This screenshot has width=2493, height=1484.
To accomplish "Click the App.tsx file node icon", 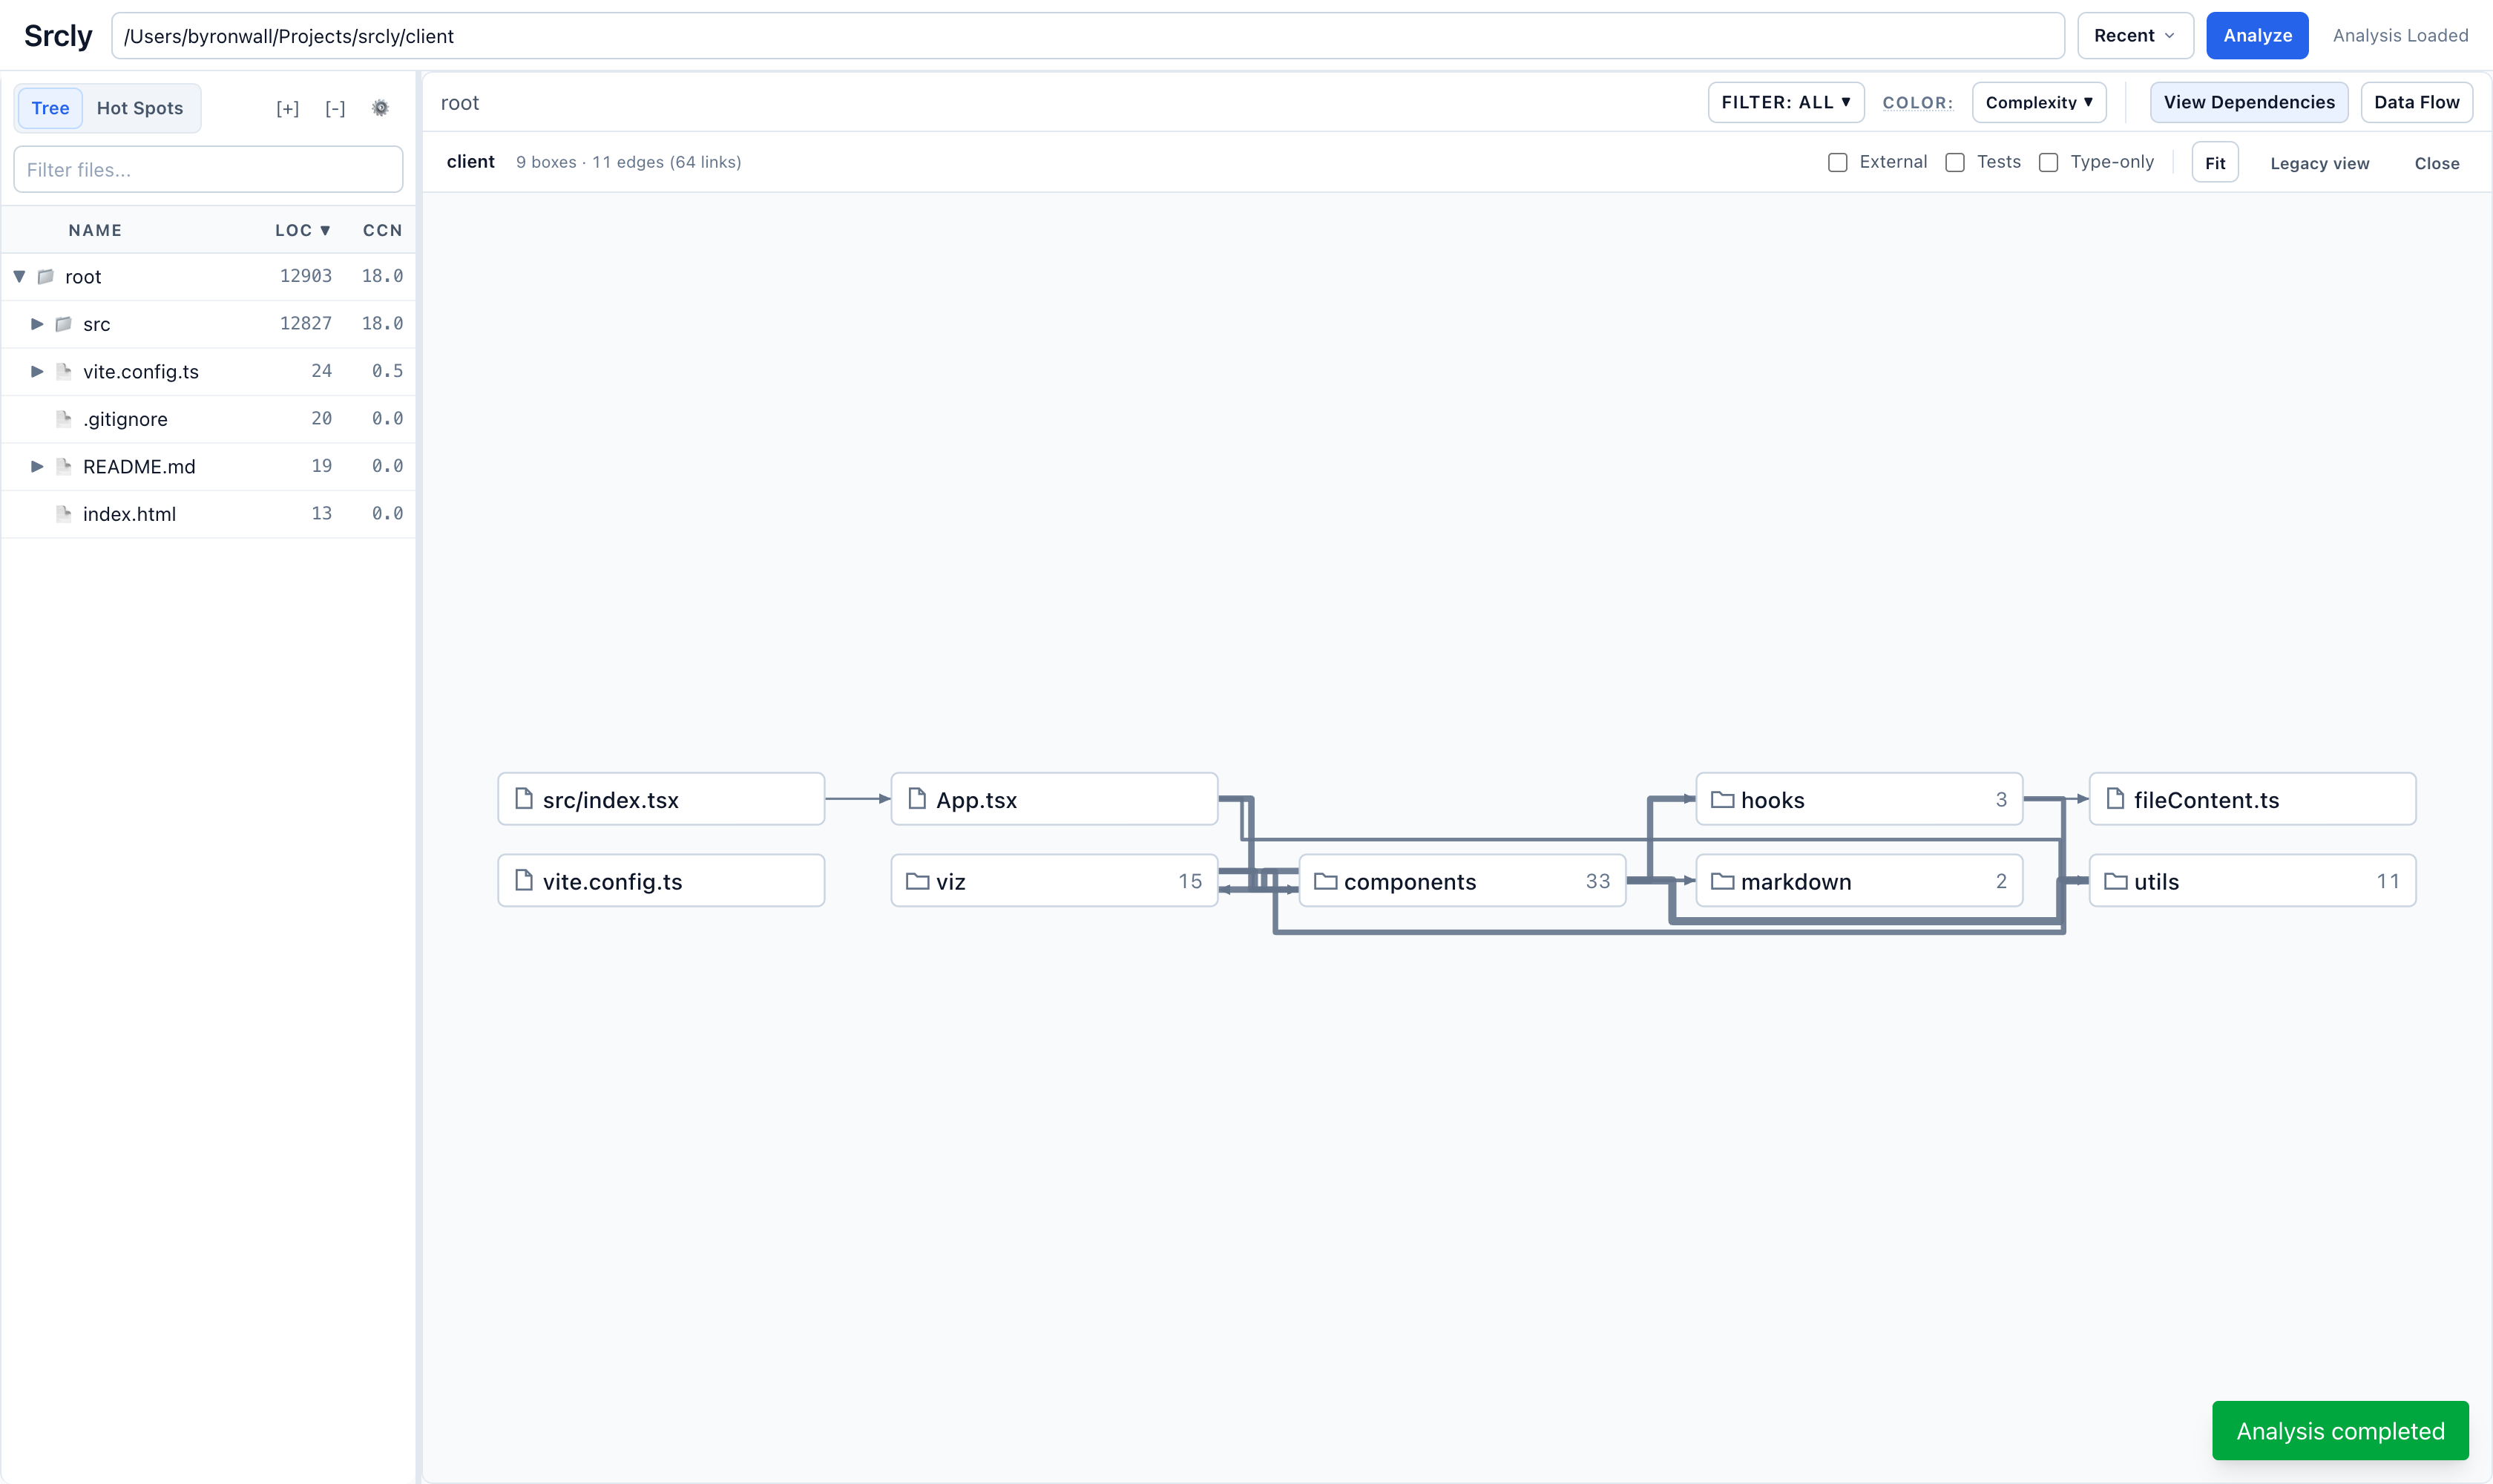I will click(x=917, y=799).
